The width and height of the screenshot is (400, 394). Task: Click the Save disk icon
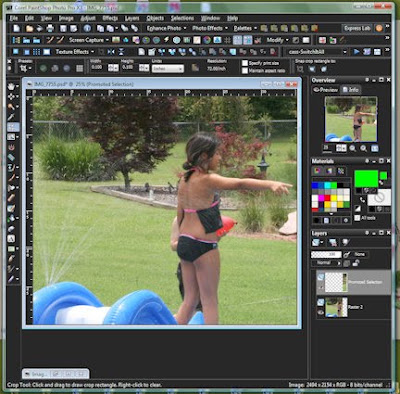63,28
